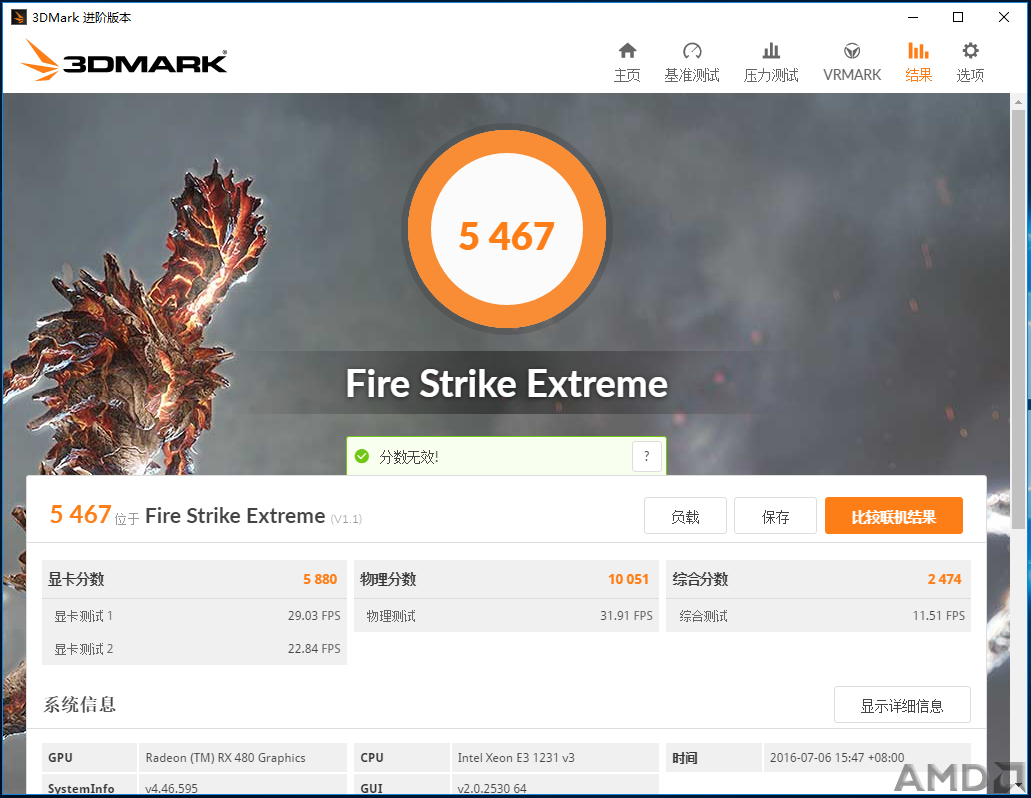Click the timestamp 2016-07-06 15:47 +08:00

click(837, 758)
